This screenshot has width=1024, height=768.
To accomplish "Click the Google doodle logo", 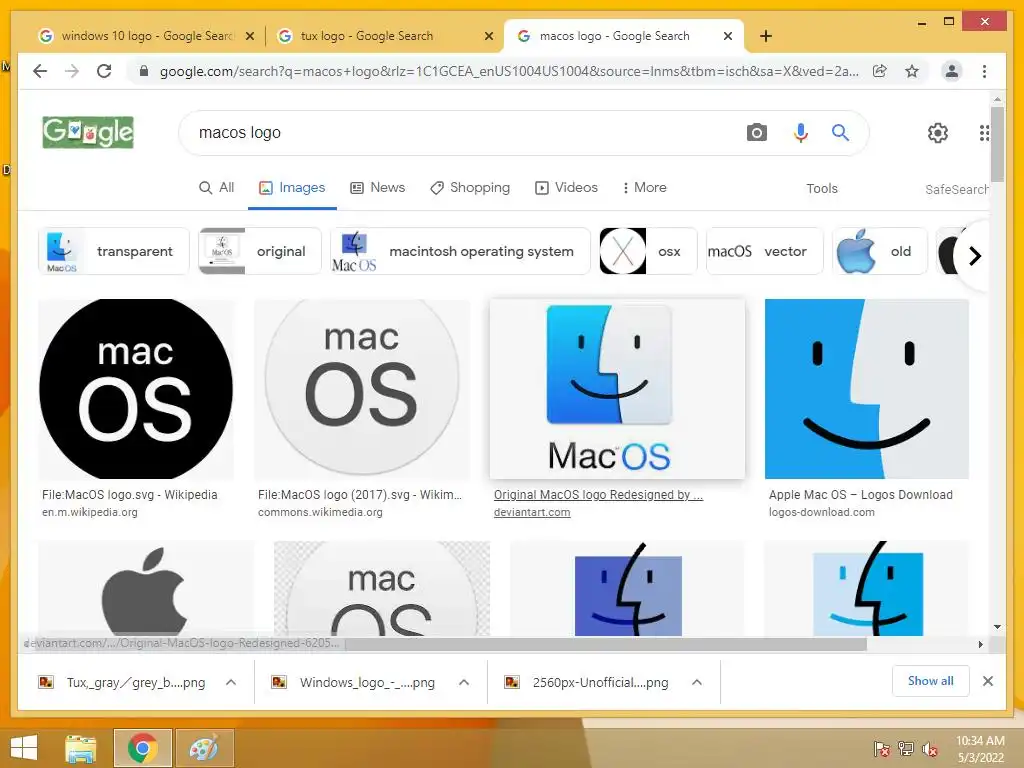I will tap(88, 133).
